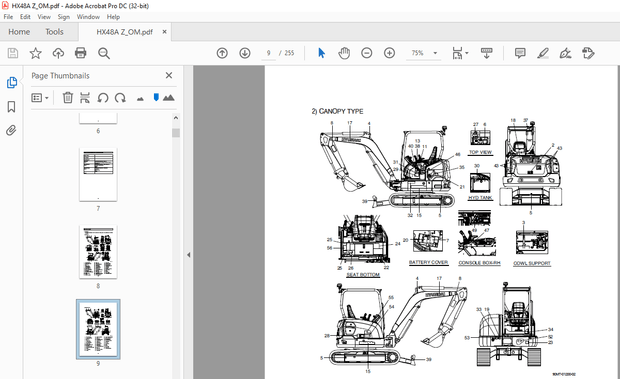
Task: Select page 9 thumbnail
Action: coord(98,329)
